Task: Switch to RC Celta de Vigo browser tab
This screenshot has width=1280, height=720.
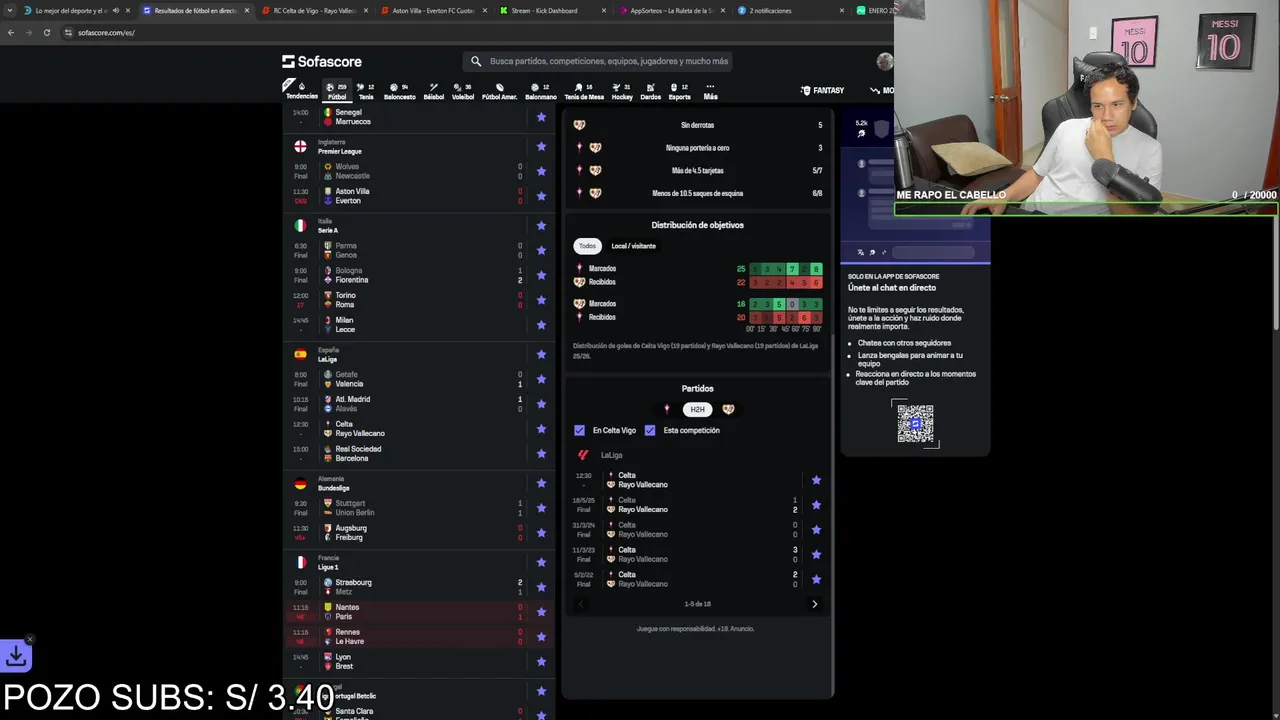Action: (x=314, y=10)
